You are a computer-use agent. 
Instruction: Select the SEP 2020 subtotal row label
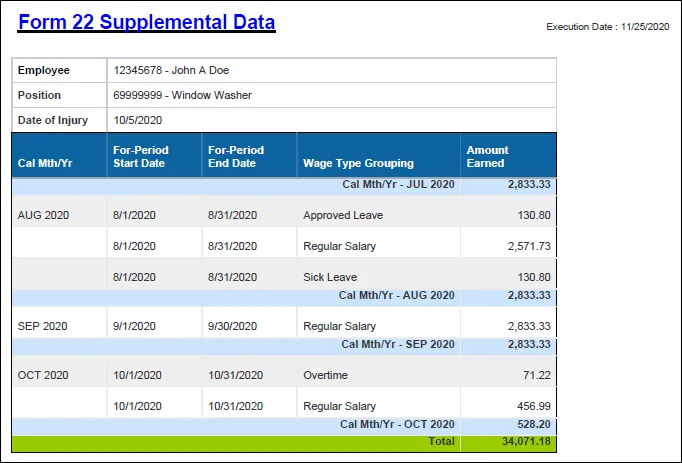pos(398,344)
